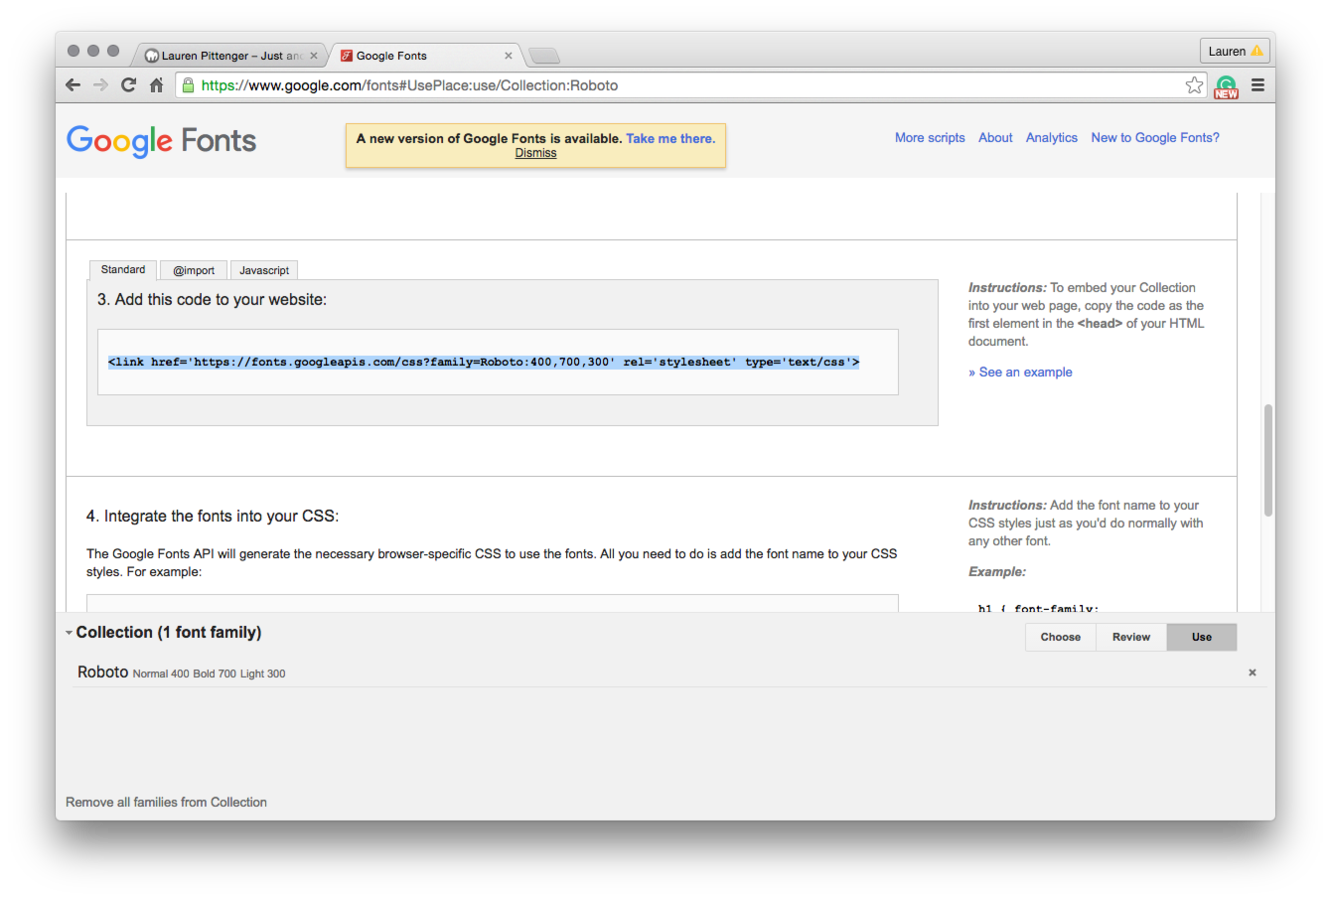Click the Google Fonts logo
The width and height of the screenshot is (1331, 900).
point(161,141)
